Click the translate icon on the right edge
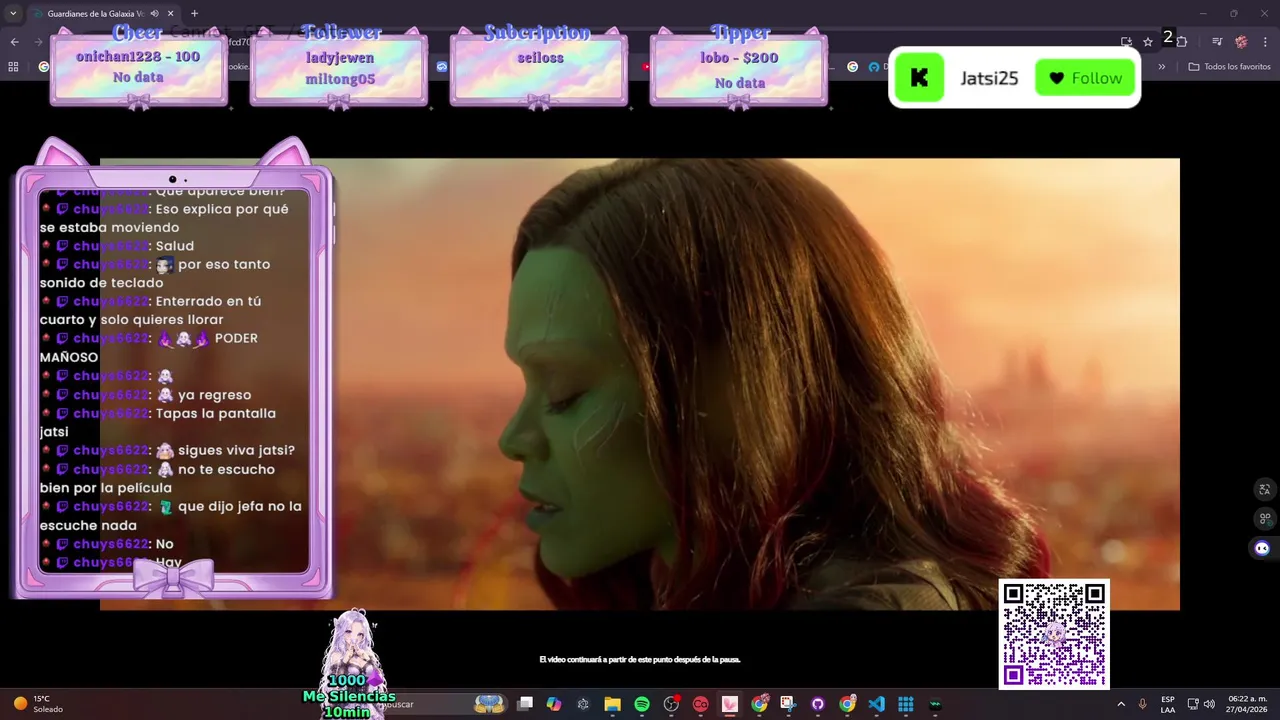Viewport: 1280px width, 720px height. pos(1264,489)
